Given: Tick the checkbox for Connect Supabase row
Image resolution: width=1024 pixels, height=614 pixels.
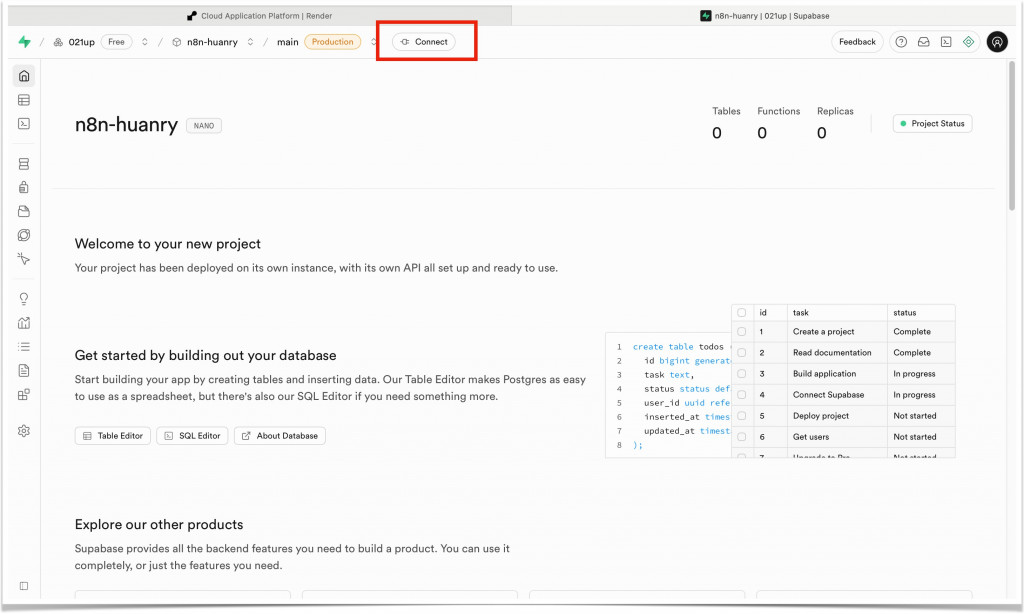Looking at the screenshot, I should click(742, 395).
